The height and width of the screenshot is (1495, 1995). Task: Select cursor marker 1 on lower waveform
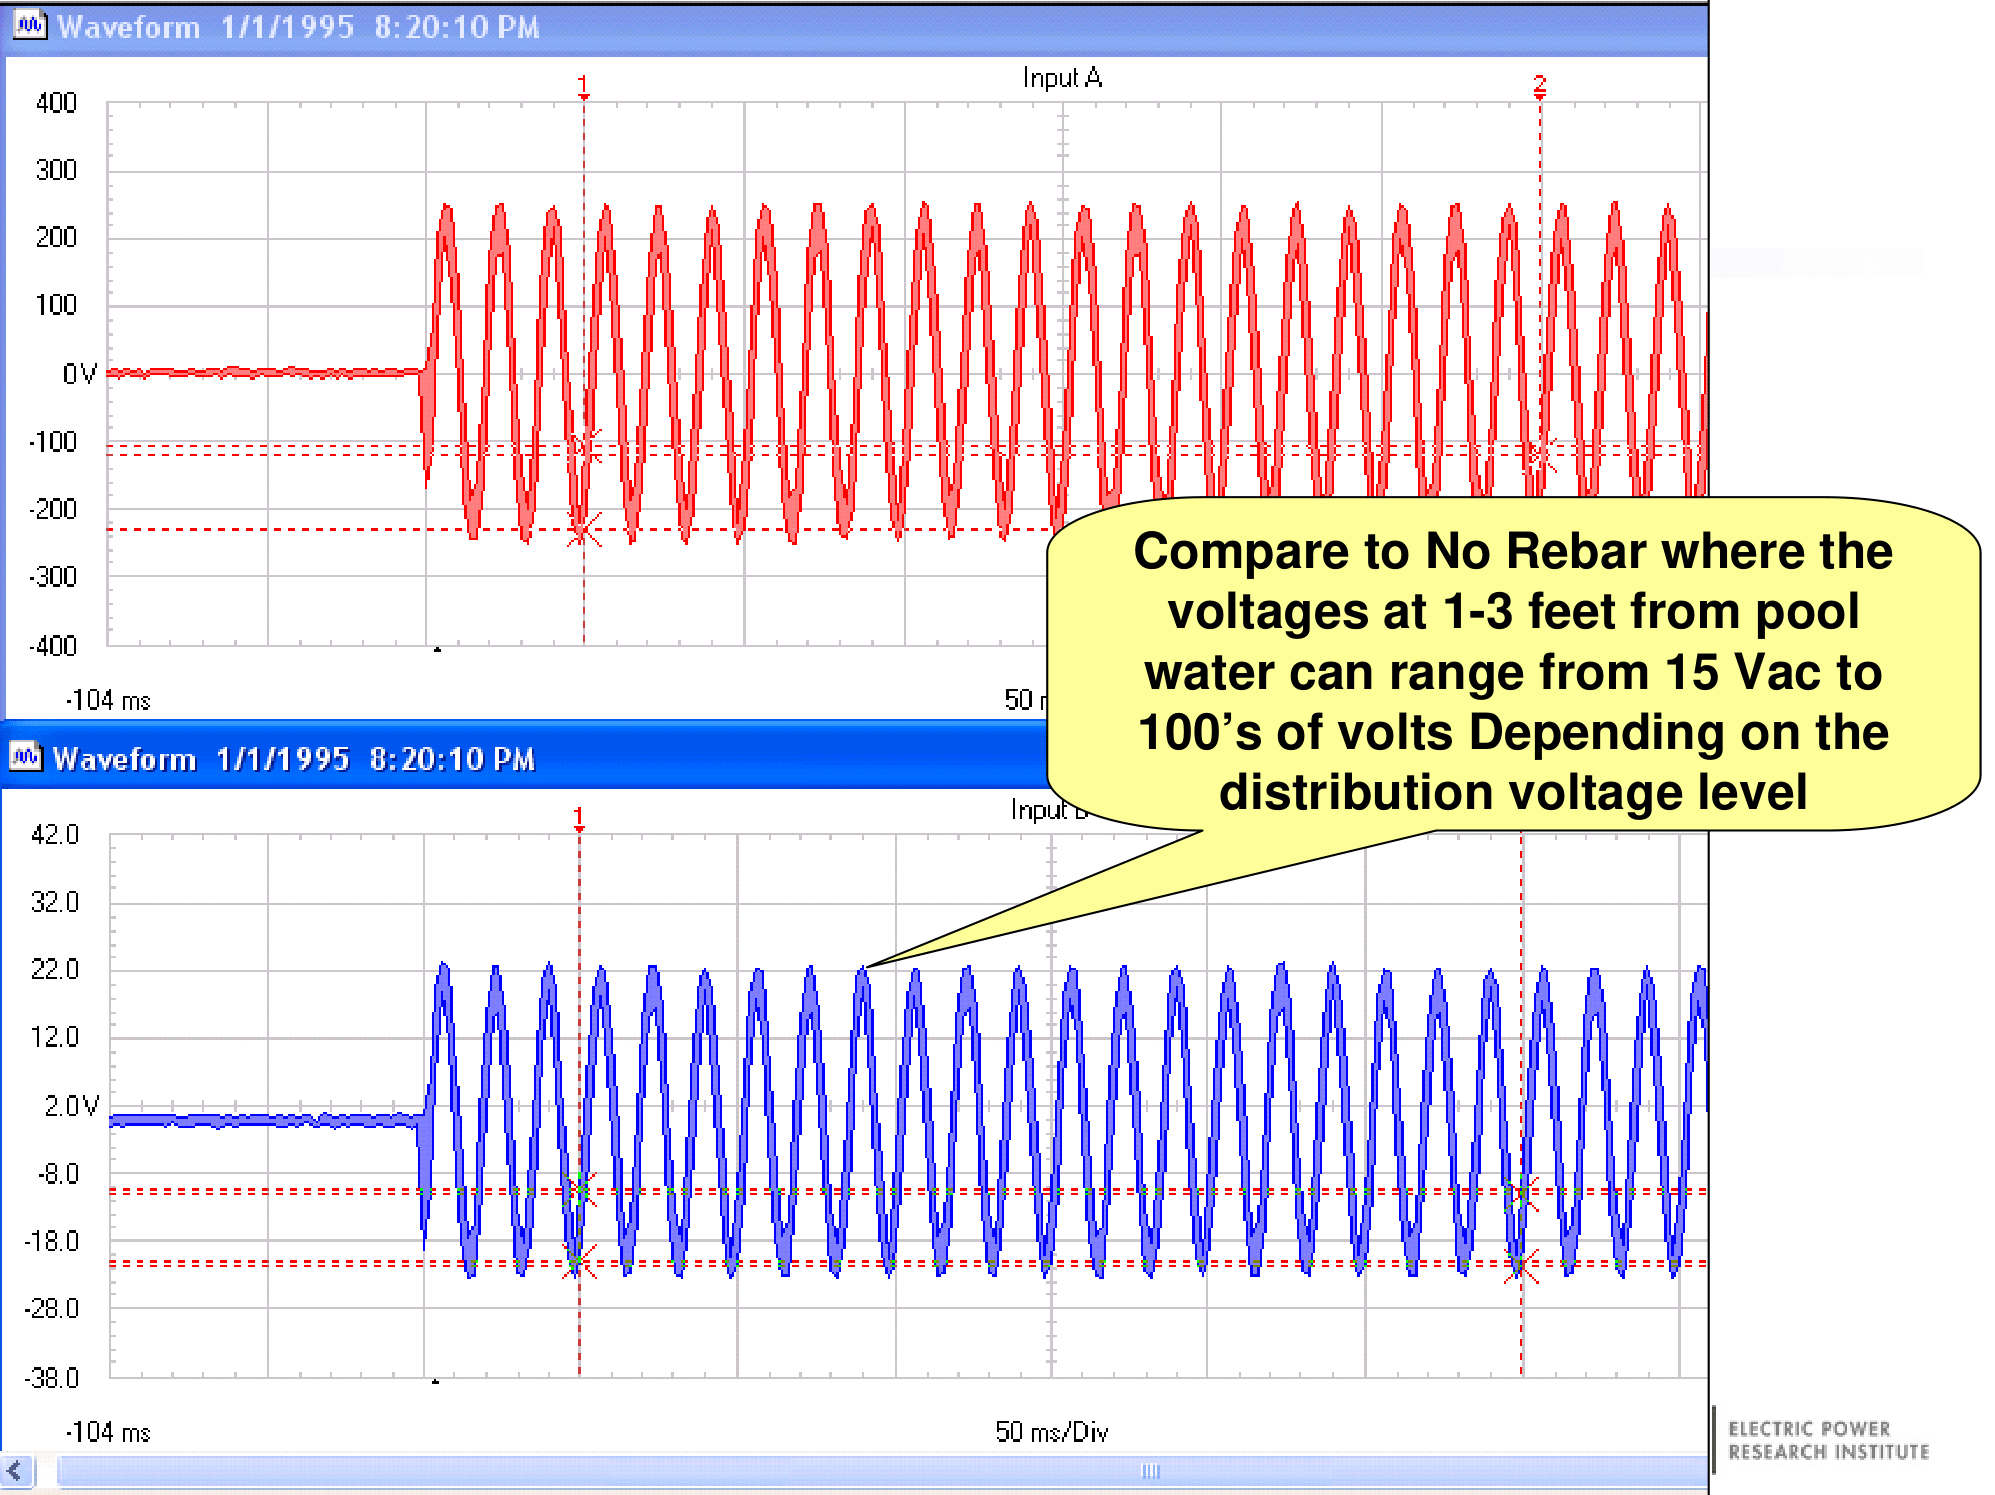pos(578,818)
